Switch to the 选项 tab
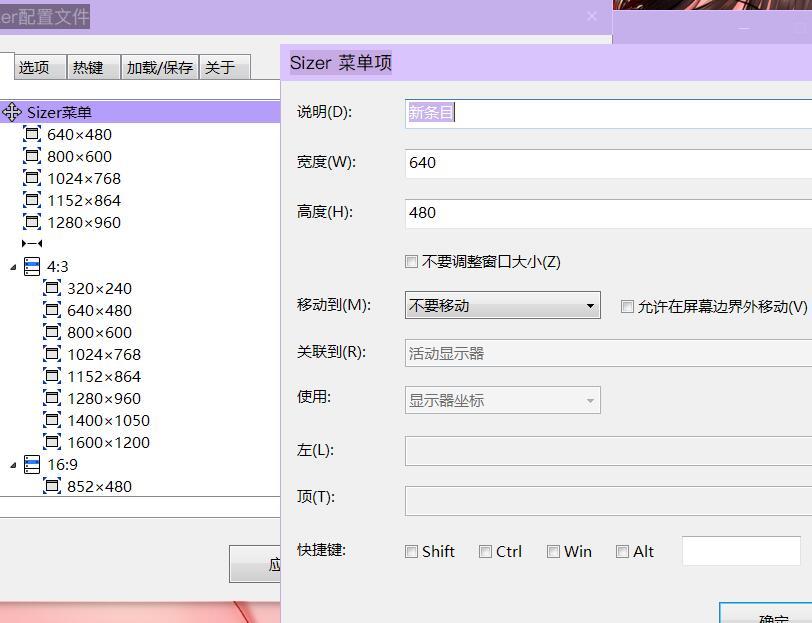This screenshot has height=623, width=812. (40, 67)
